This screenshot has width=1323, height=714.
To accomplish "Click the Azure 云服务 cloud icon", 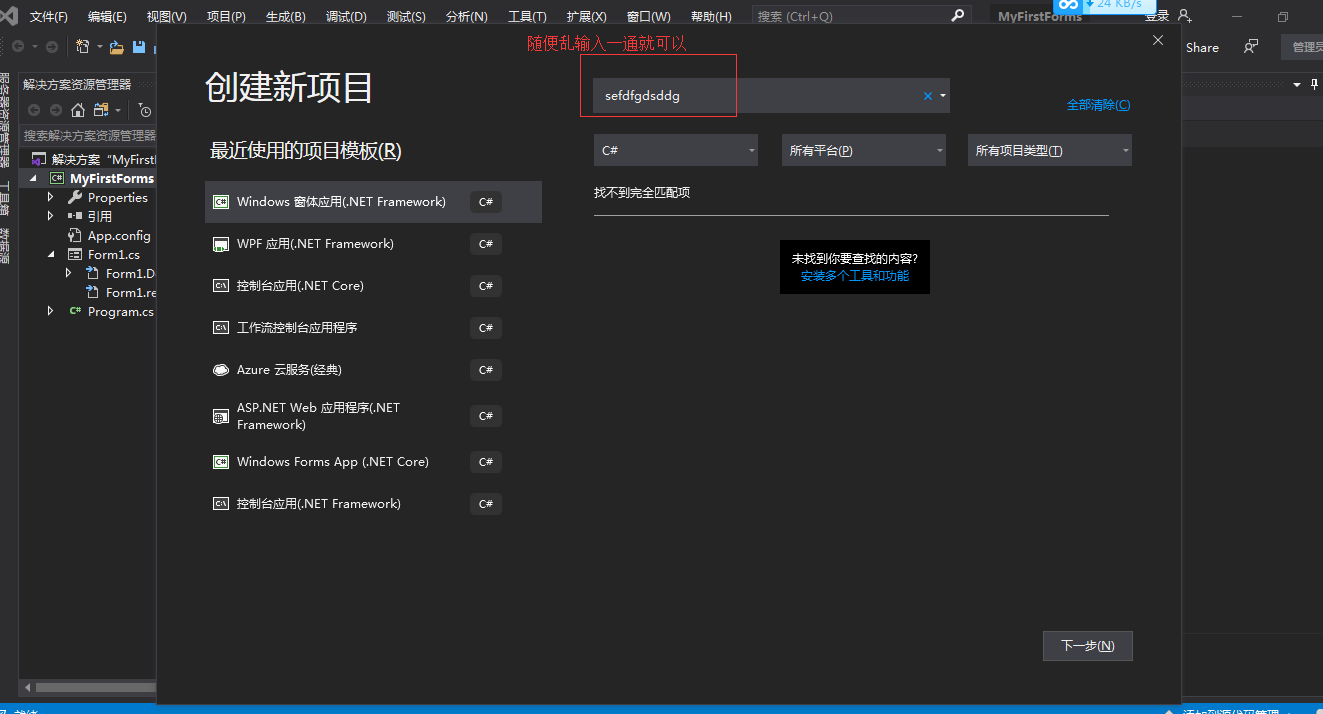I will pos(221,370).
